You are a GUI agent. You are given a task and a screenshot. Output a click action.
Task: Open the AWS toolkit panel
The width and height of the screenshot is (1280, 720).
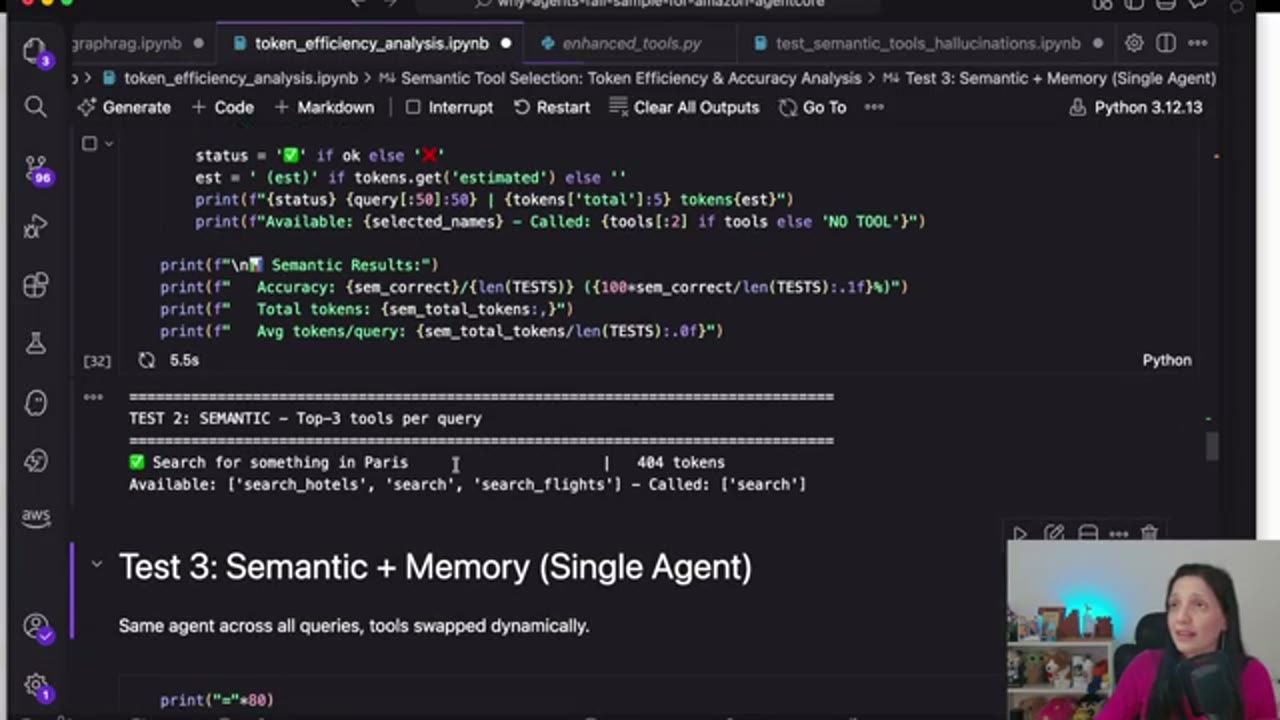[35, 517]
